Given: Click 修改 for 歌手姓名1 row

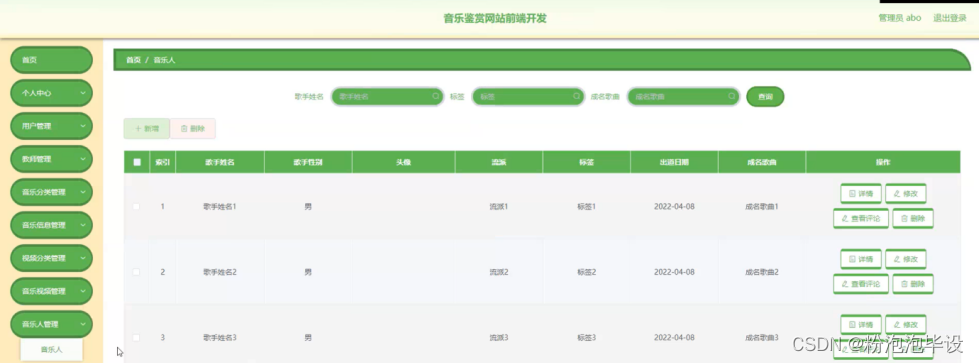Looking at the screenshot, I should 905,194.
